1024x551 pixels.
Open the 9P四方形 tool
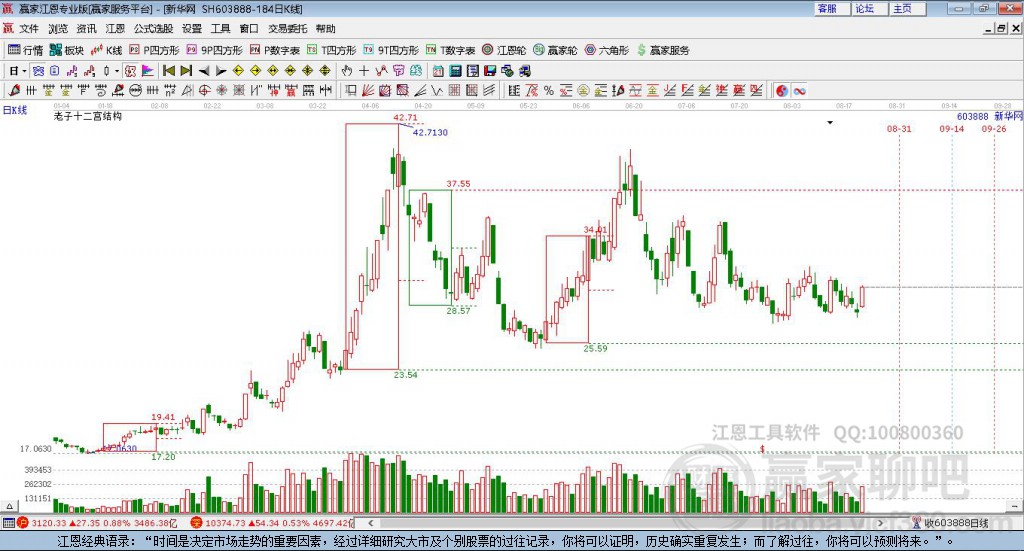coord(214,50)
